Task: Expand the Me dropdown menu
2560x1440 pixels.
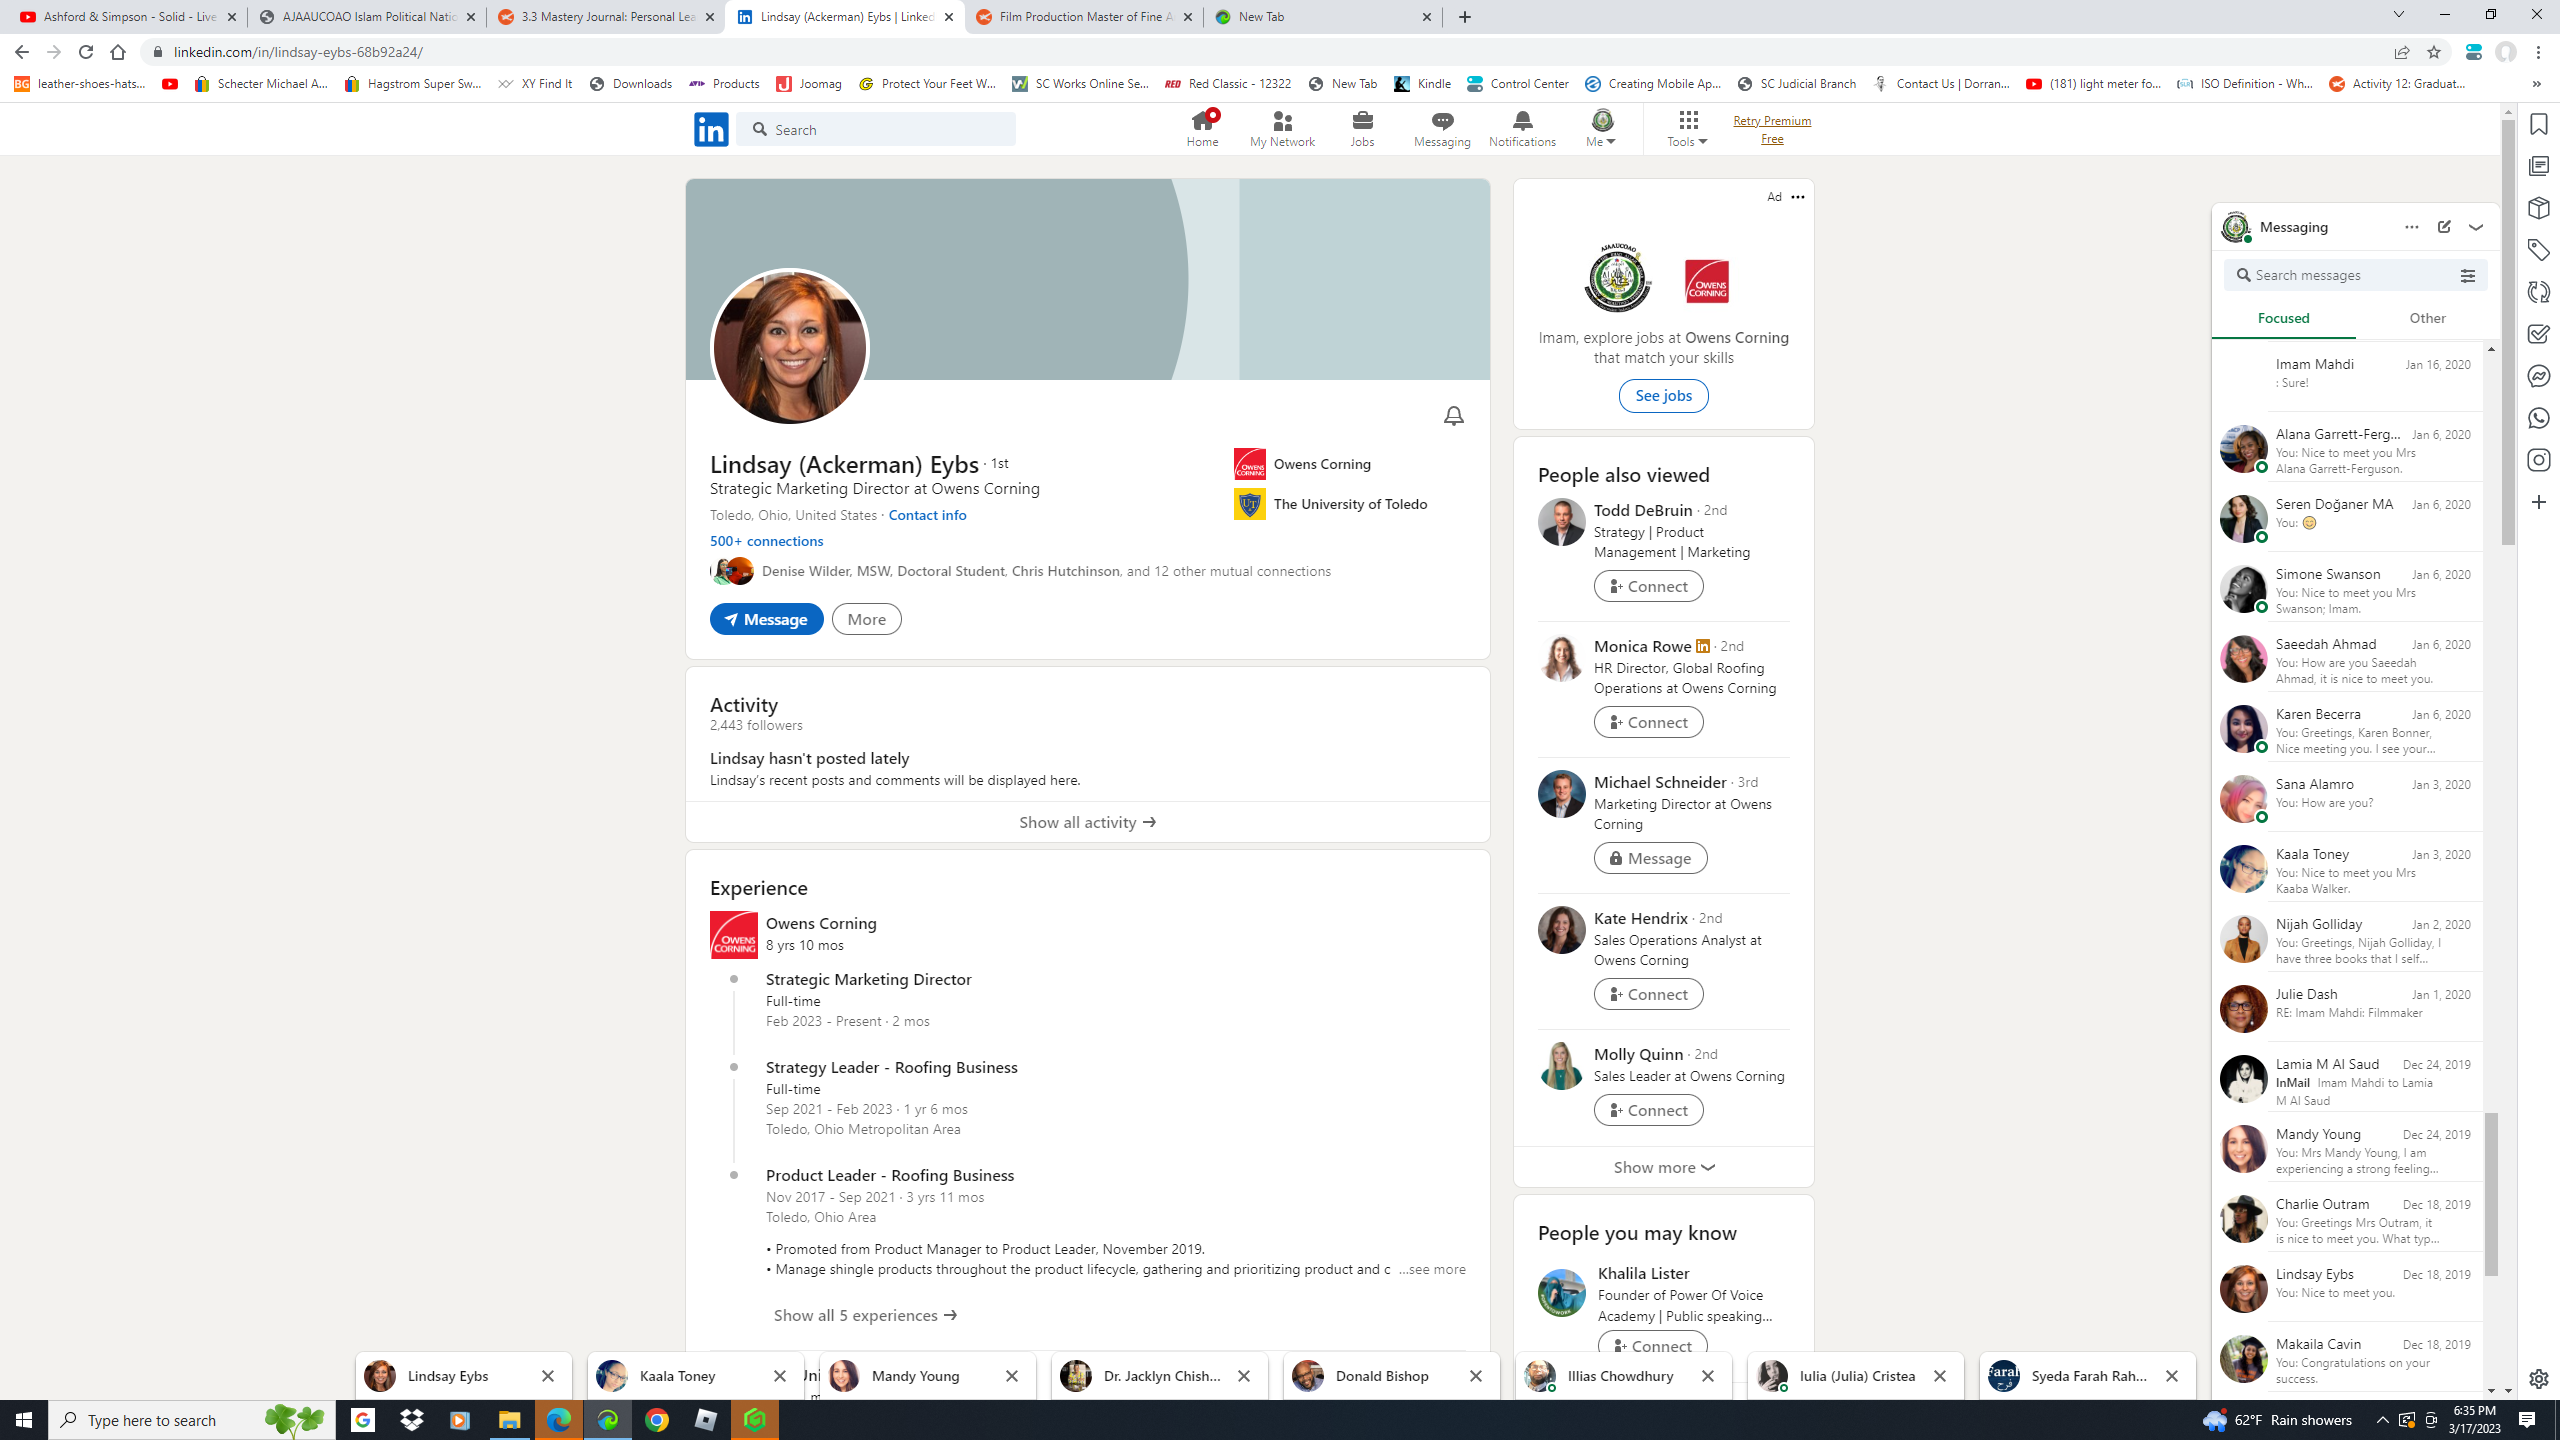Action: pyautogui.click(x=1601, y=130)
